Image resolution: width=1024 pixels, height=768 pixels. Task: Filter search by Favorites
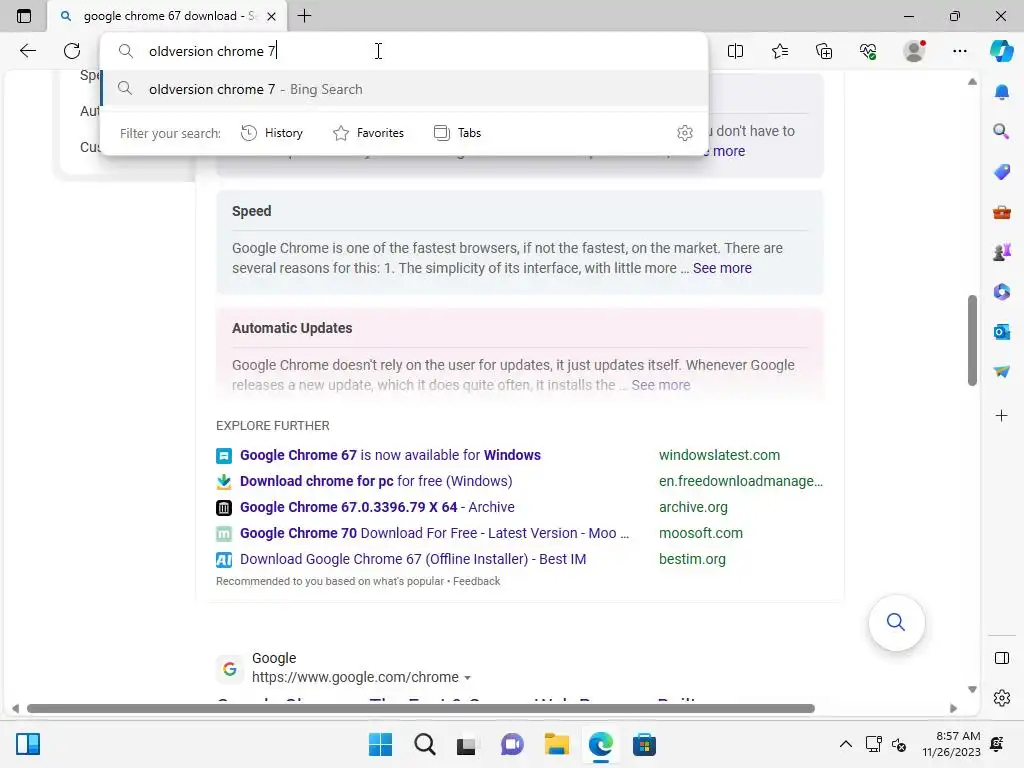[368, 133]
